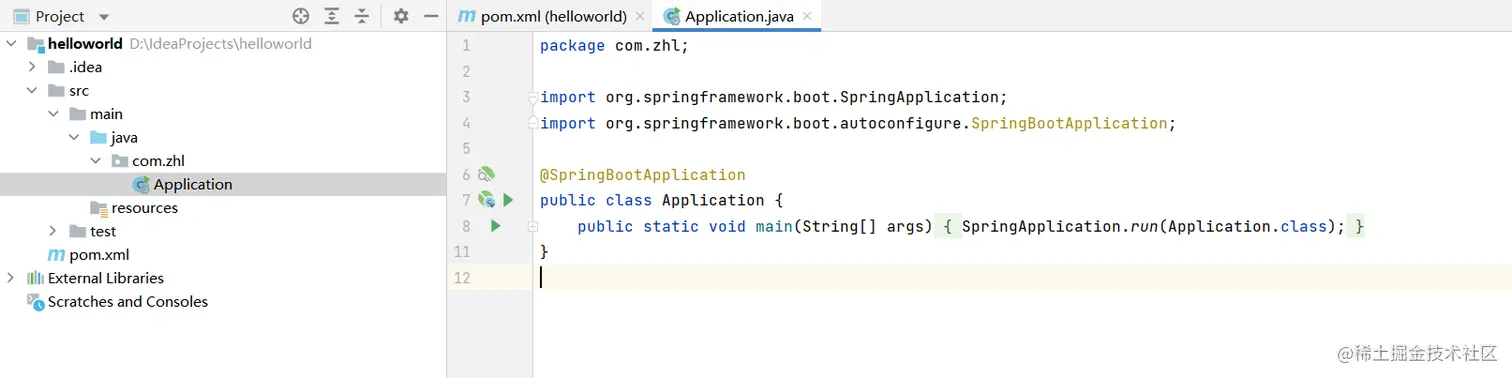The height and width of the screenshot is (378, 1512).
Task: Switch to Application.java tab
Action: tap(738, 16)
